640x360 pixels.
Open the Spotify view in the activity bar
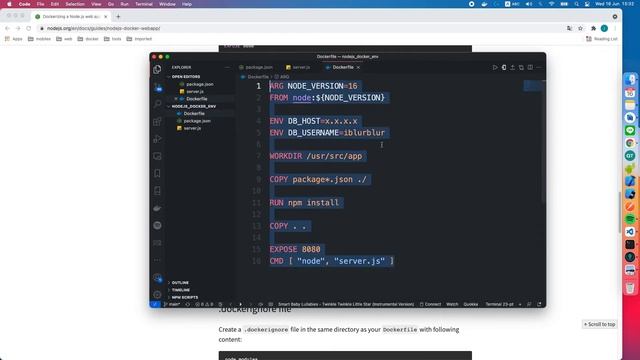(x=157, y=225)
